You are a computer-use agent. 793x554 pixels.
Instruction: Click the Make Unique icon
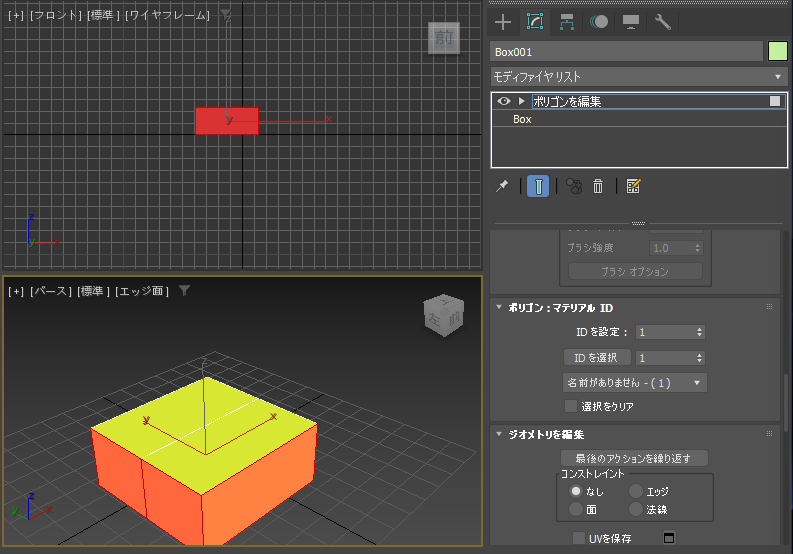point(574,186)
